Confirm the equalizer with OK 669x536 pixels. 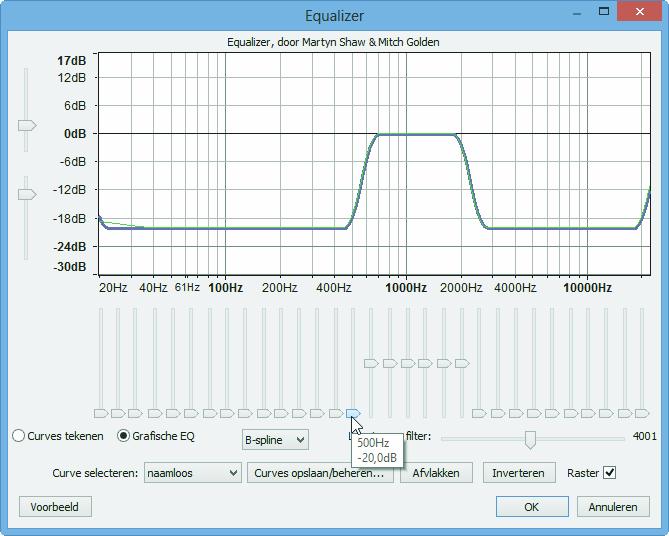pos(531,507)
